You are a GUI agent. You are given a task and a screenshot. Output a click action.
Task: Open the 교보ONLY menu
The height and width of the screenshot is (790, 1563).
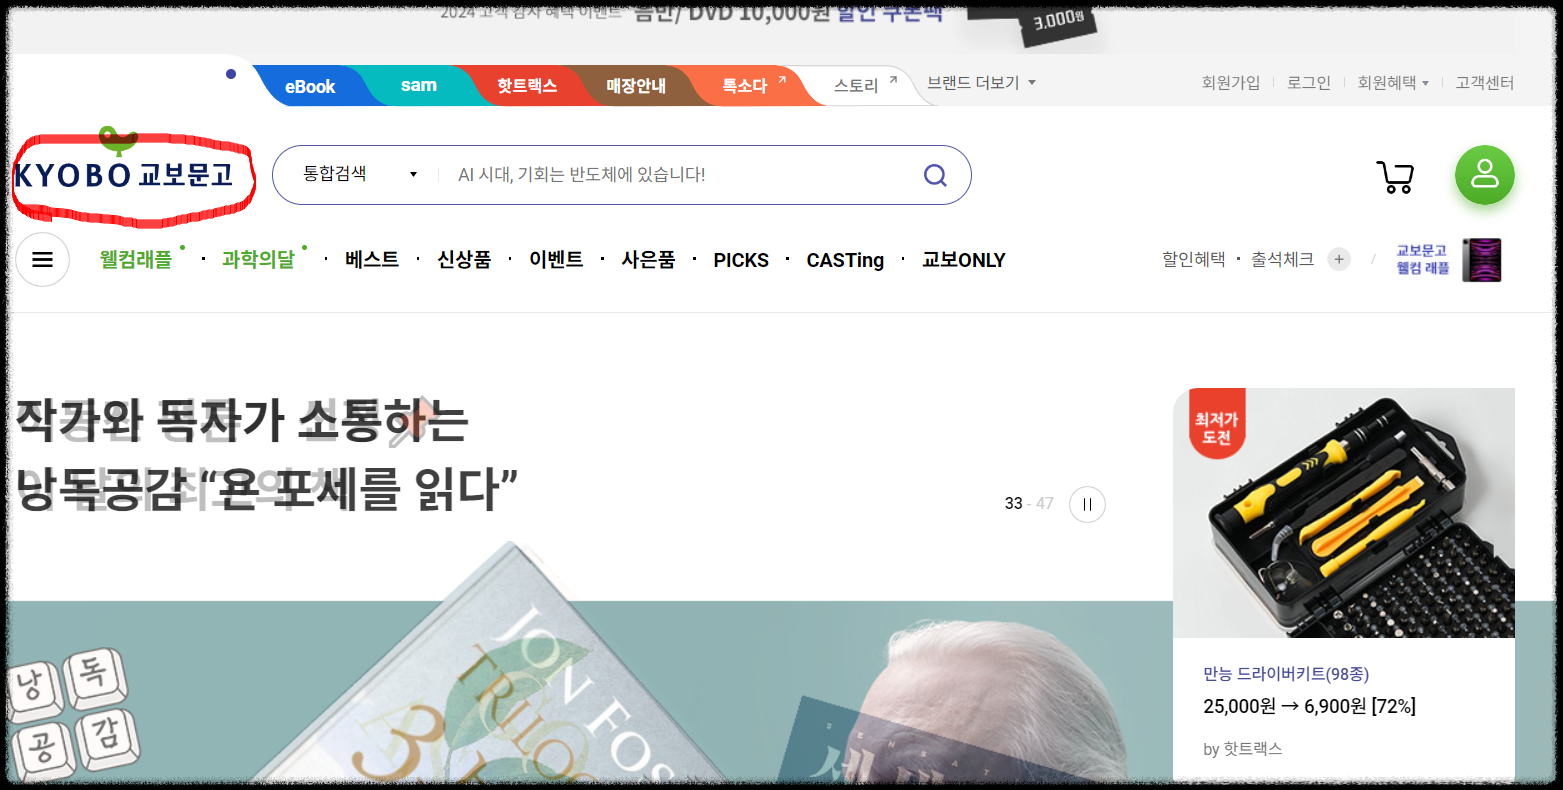click(x=963, y=260)
